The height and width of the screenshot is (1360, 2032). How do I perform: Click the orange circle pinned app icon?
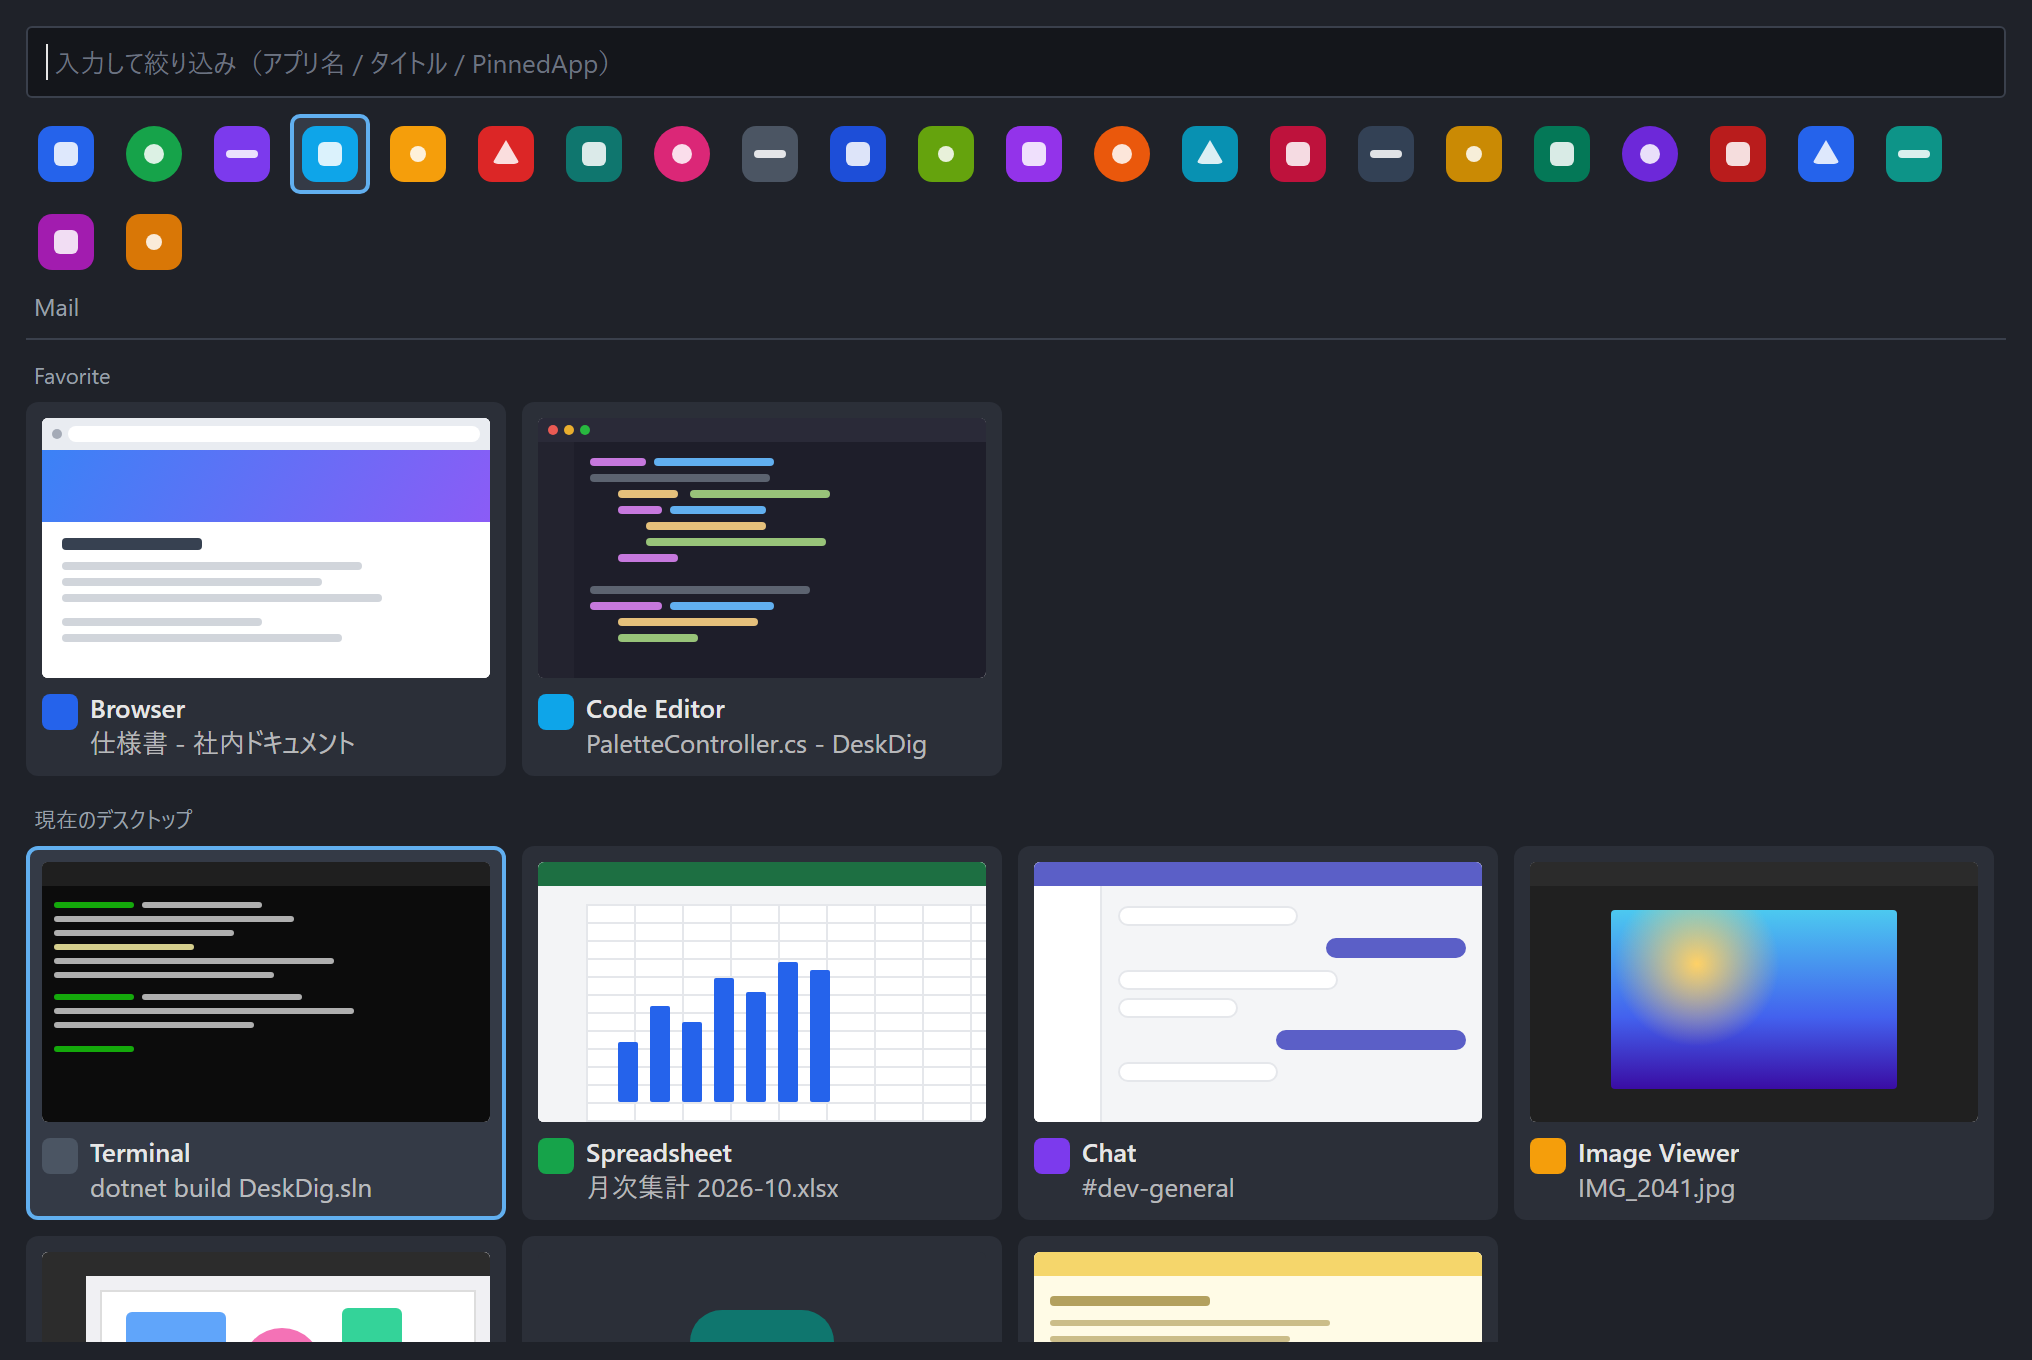[x=1122, y=154]
